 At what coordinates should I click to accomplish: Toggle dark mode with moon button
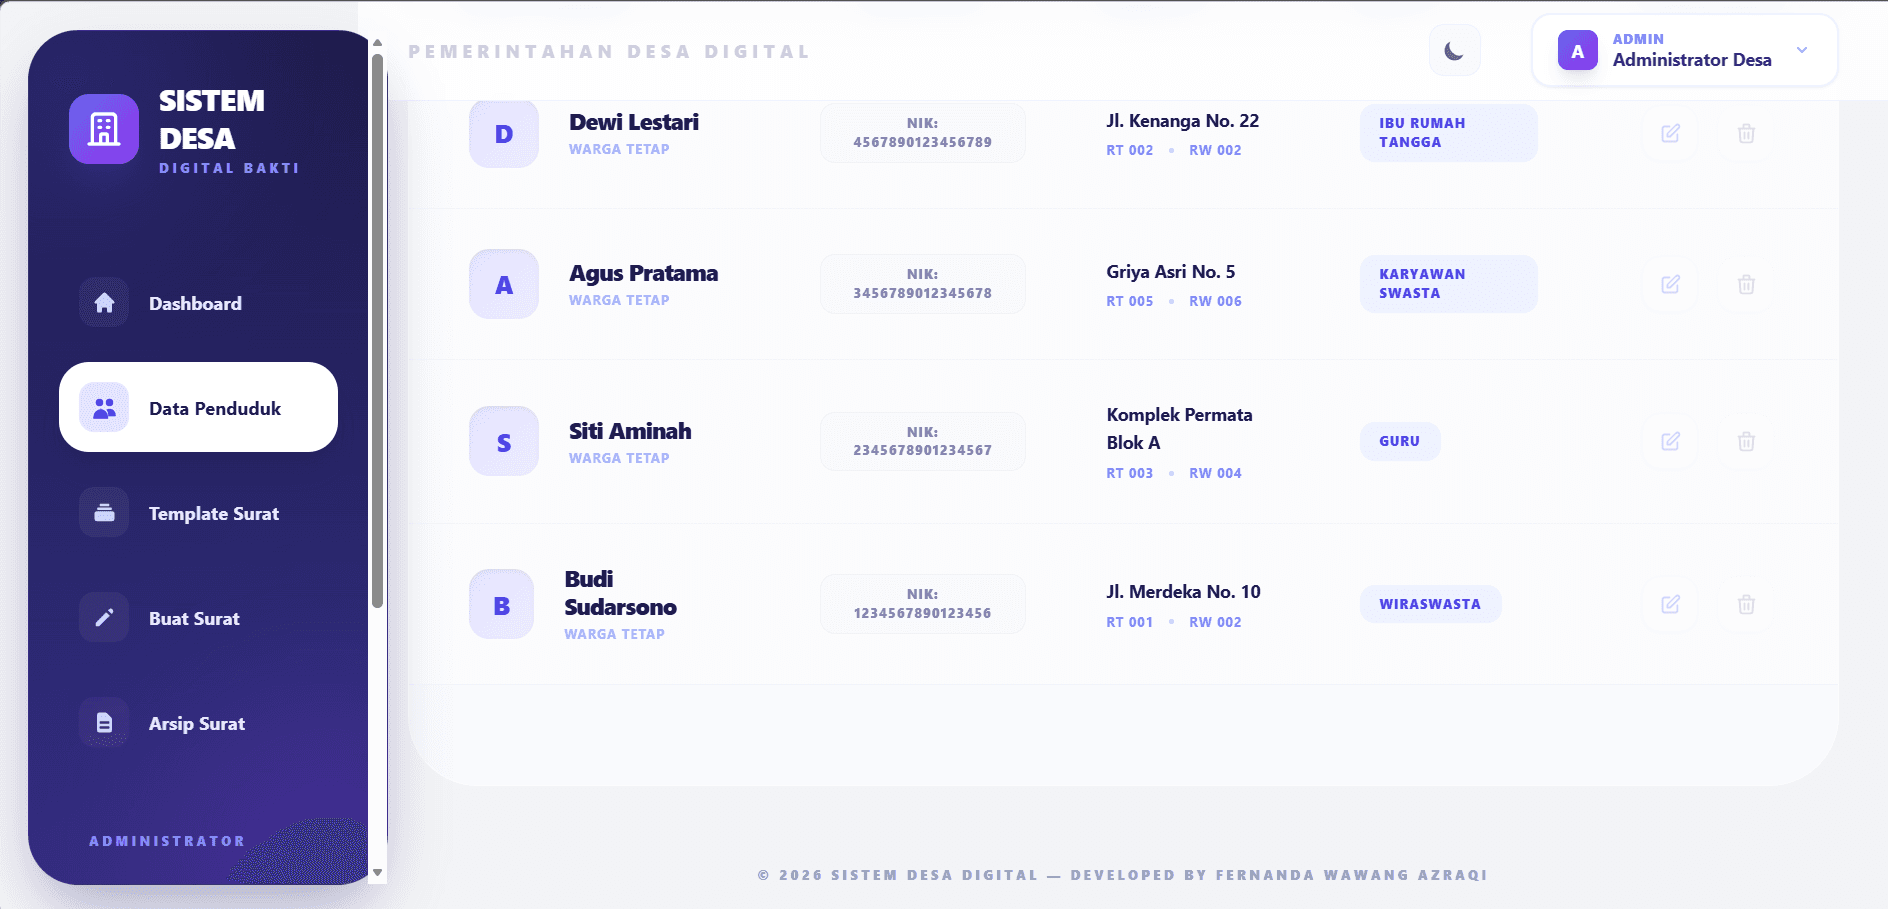pos(1454,51)
